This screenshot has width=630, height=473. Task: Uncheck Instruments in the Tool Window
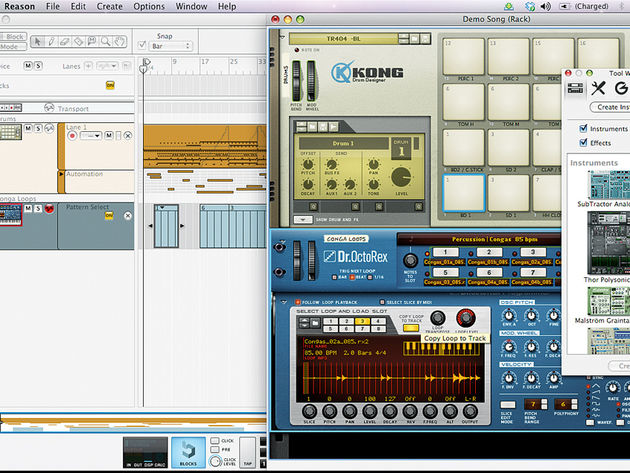pos(583,128)
